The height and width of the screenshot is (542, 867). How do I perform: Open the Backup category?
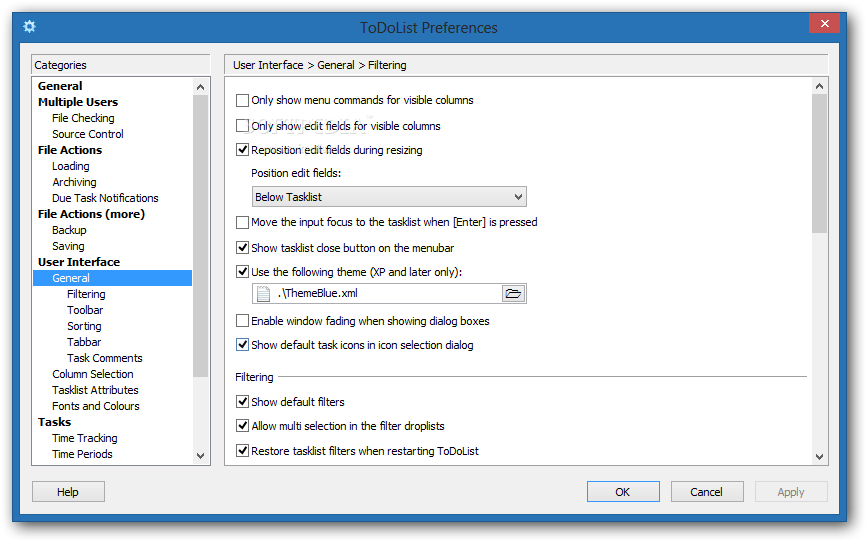pyautogui.click(x=69, y=231)
